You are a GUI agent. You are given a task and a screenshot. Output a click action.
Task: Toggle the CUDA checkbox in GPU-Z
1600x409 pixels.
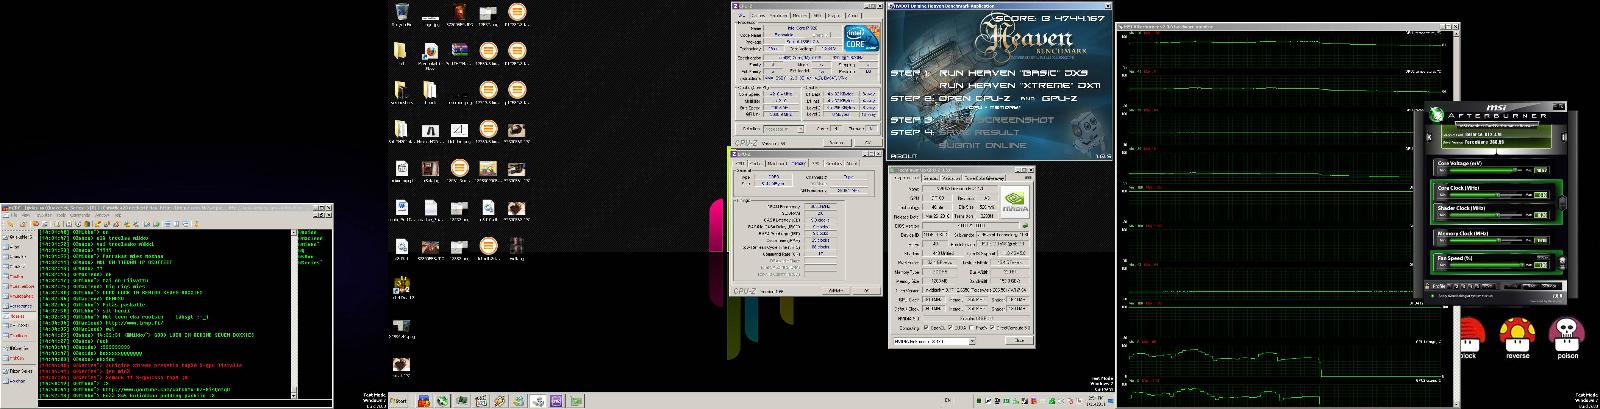(x=950, y=326)
